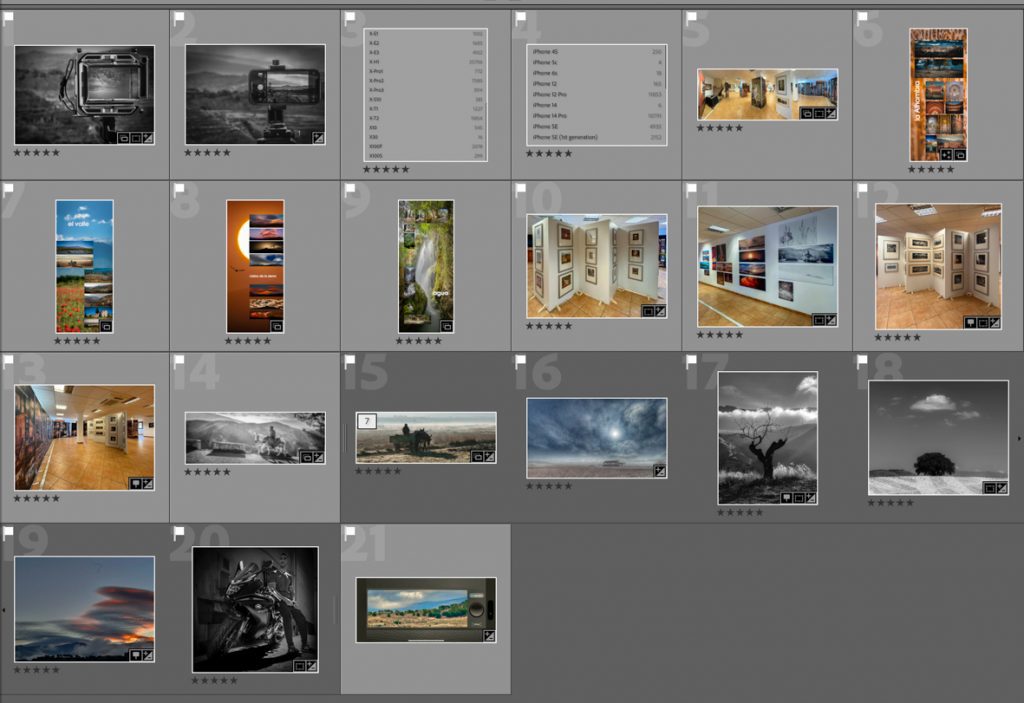The image size is (1024, 703).
Task: Click the comment badge on photo 12
Action: click(x=969, y=323)
